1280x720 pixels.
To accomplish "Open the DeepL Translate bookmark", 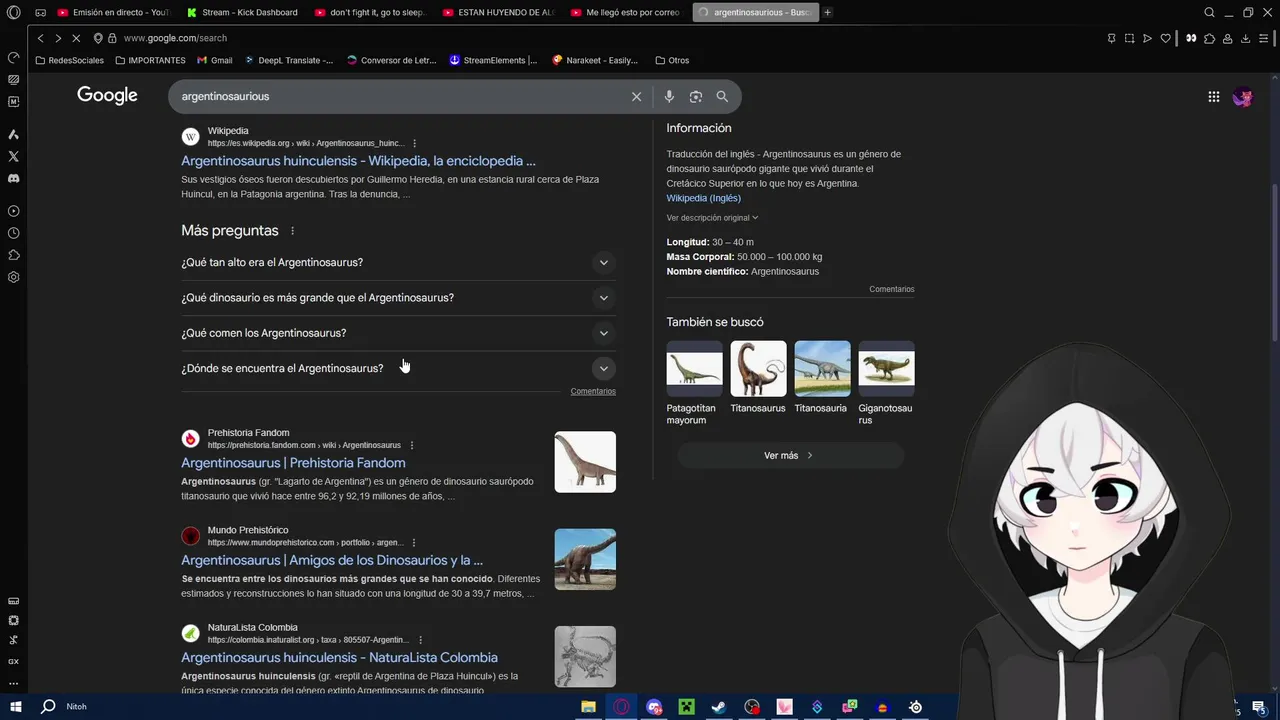I will click(x=288, y=60).
